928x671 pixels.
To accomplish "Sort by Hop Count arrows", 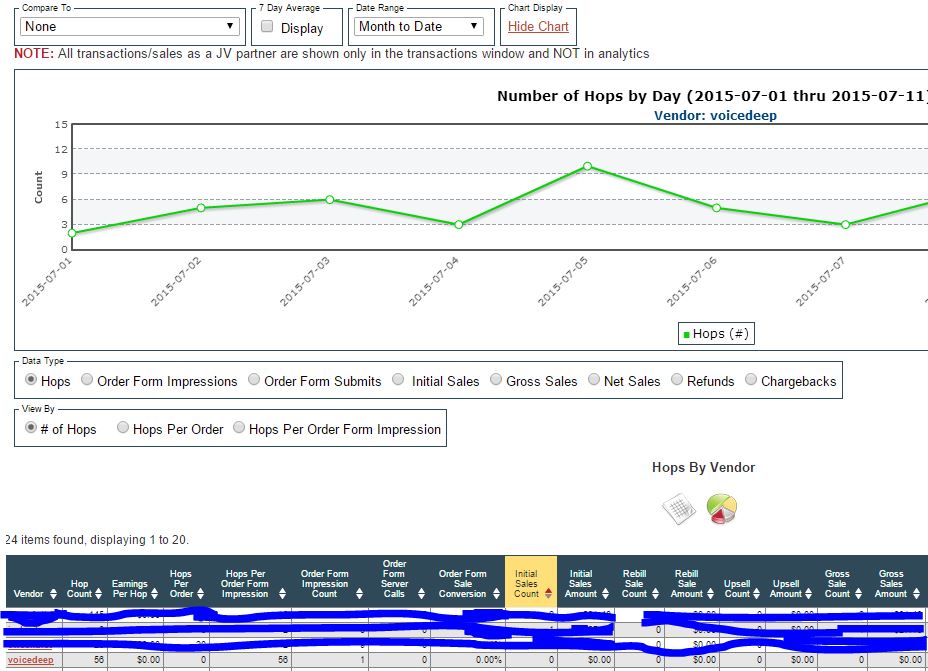I will tap(98, 593).
